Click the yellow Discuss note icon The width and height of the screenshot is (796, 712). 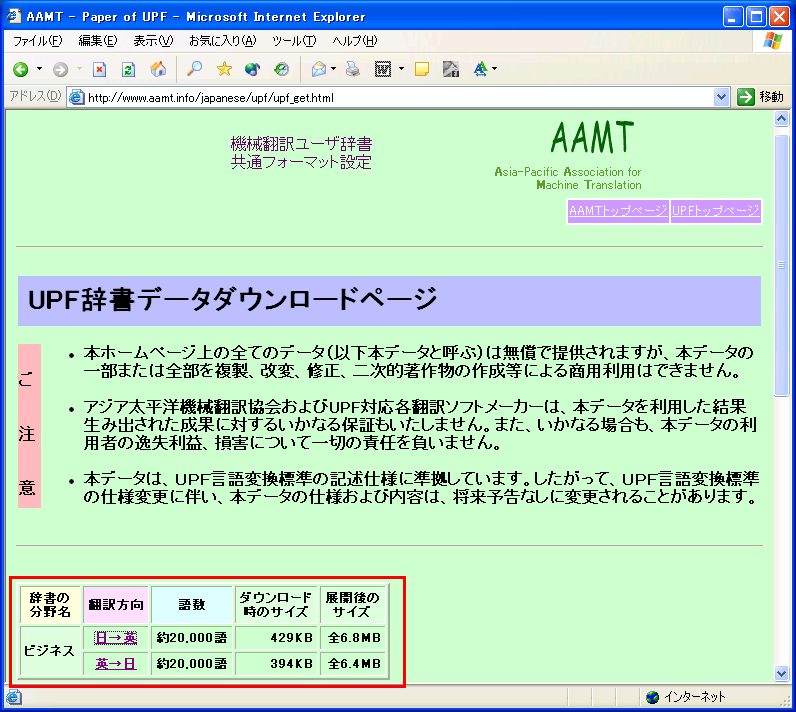(422, 69)
